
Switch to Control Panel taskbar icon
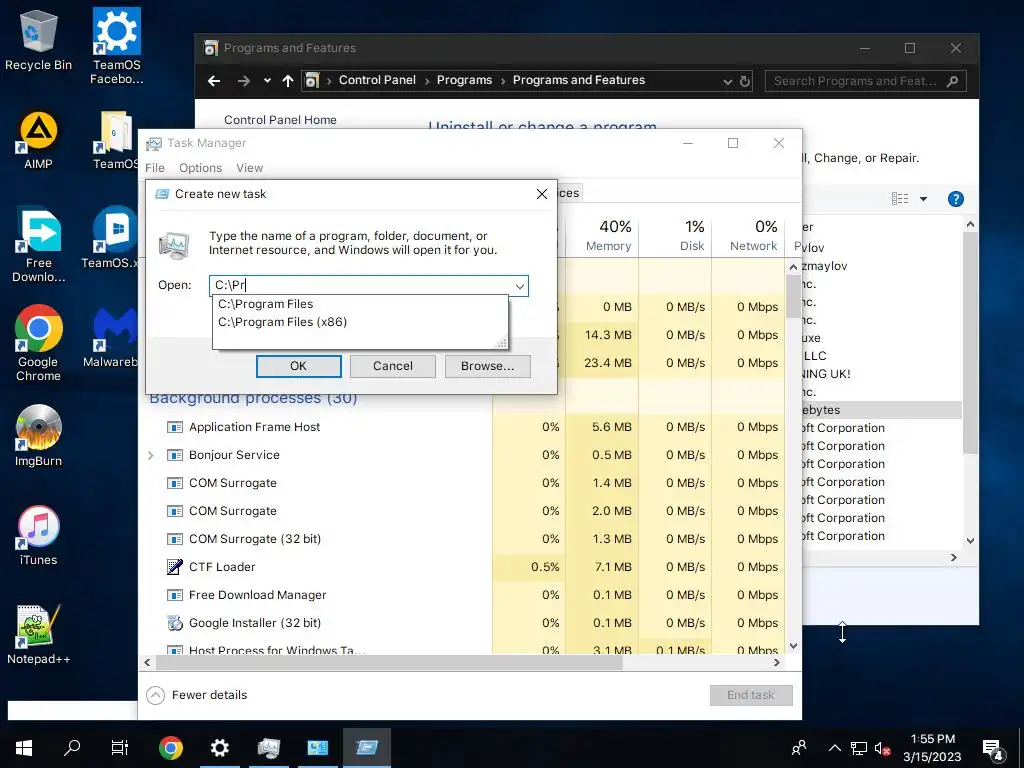click(x=317, y=748)
